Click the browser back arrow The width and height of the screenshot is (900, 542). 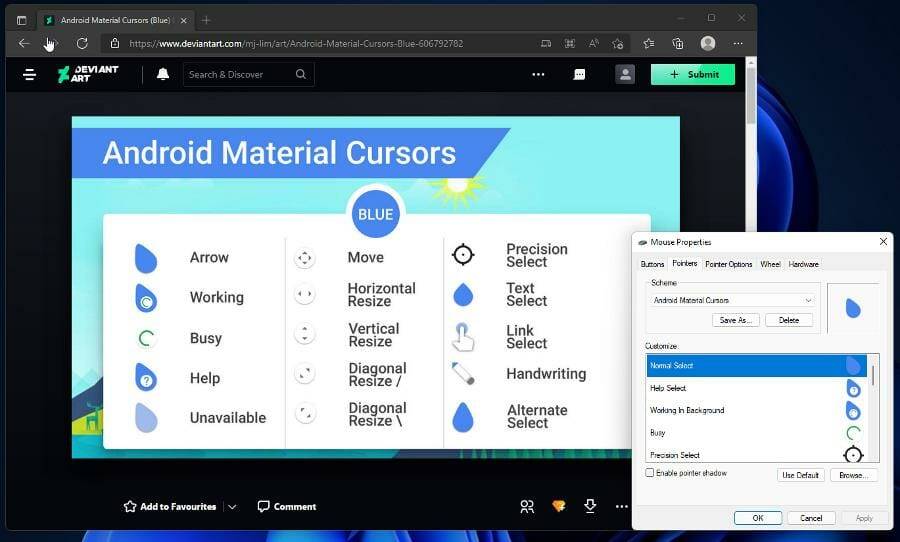click(x=24, y=43)
